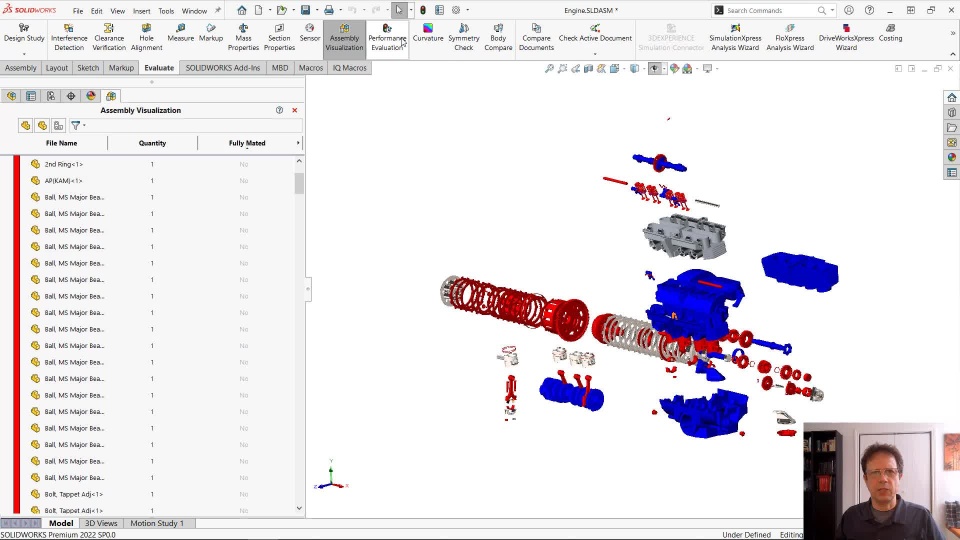Sort by File Name column header
The height and width of the screenshot is (540, 960).
point(61,143)
